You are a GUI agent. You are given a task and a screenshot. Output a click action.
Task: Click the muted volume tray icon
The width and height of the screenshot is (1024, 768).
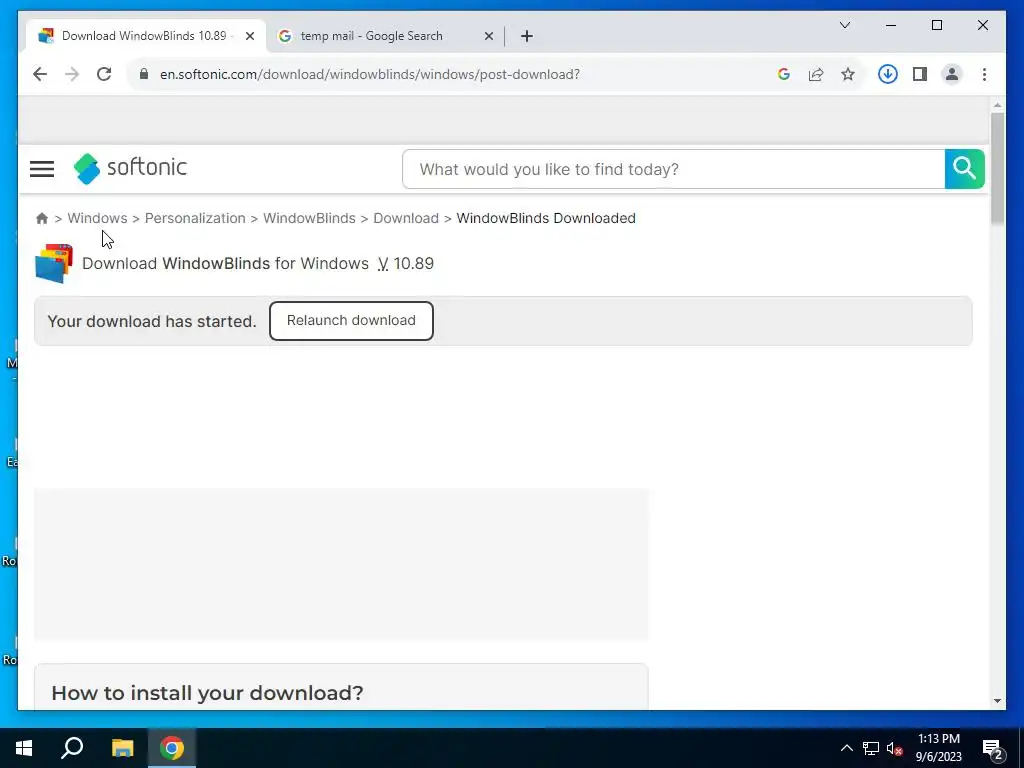pos(894,748)
